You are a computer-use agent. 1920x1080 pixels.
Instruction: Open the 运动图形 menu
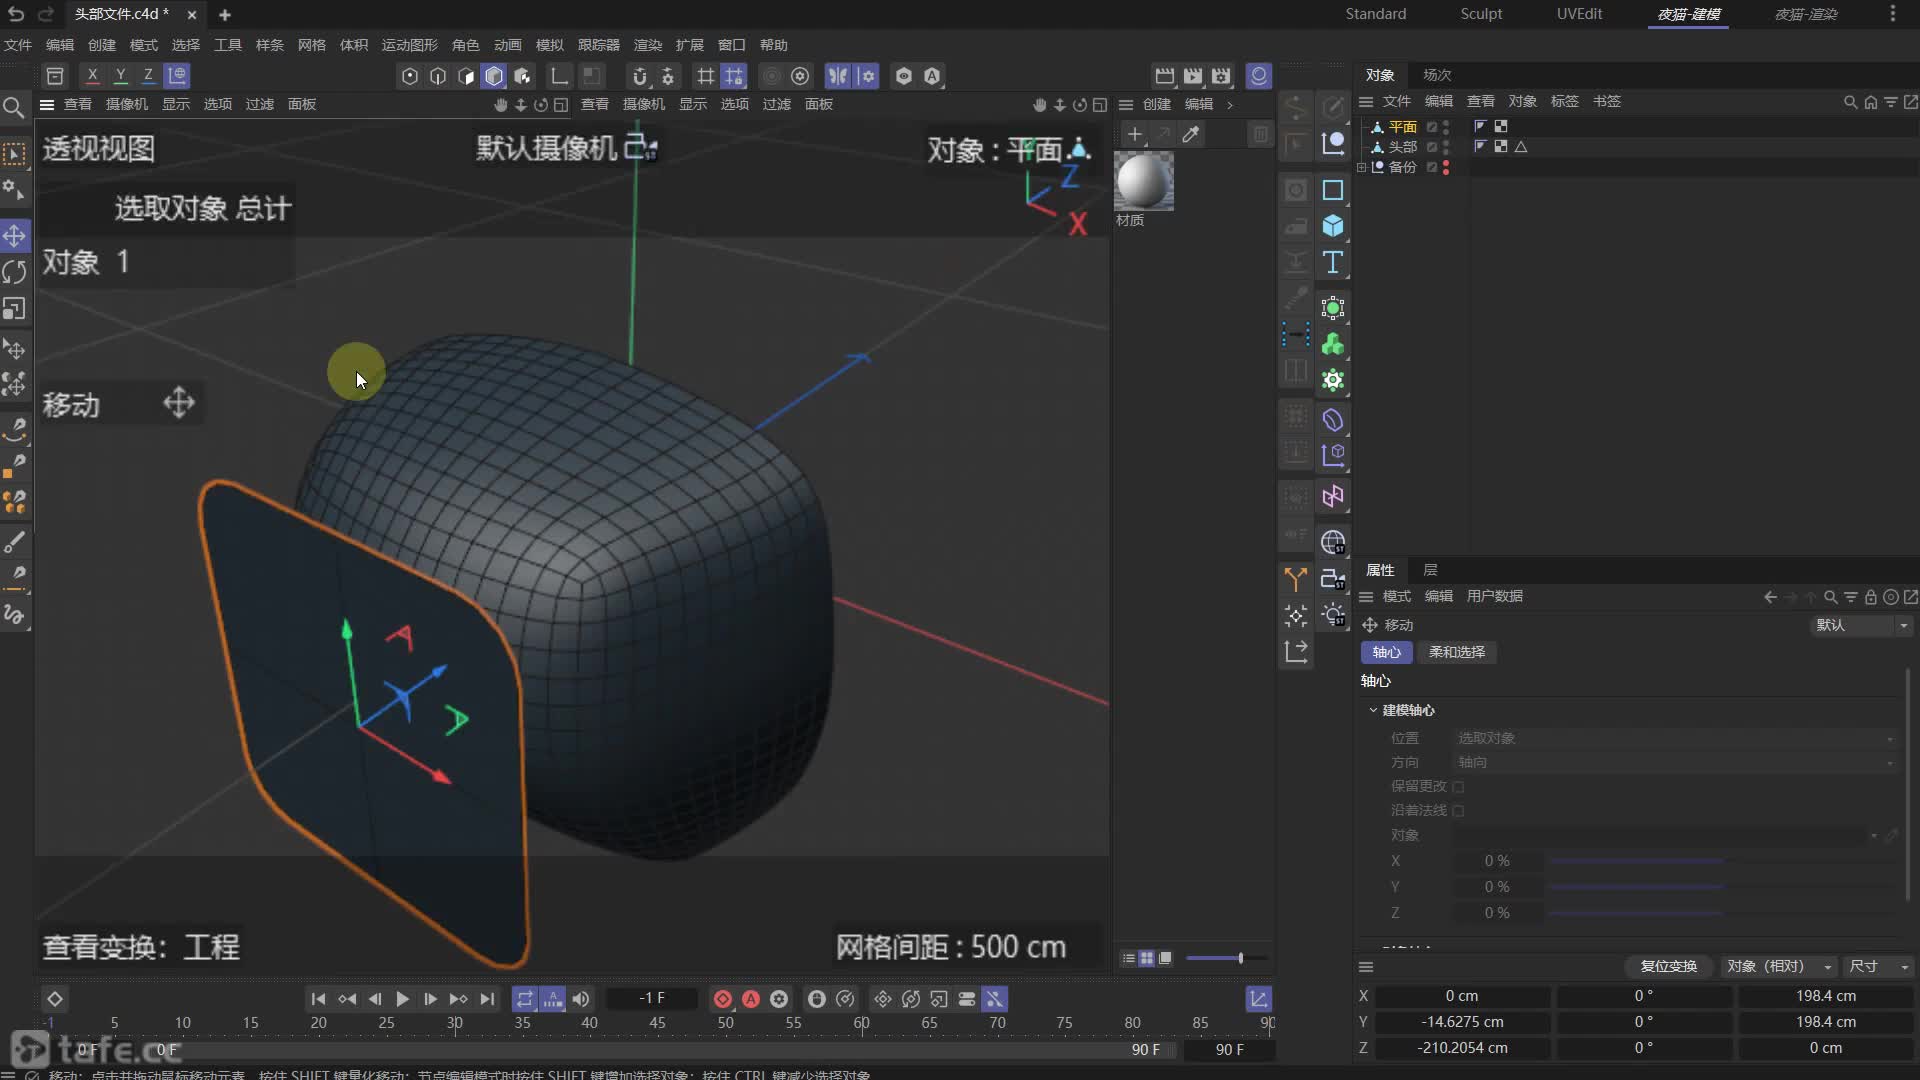point(409,45)
